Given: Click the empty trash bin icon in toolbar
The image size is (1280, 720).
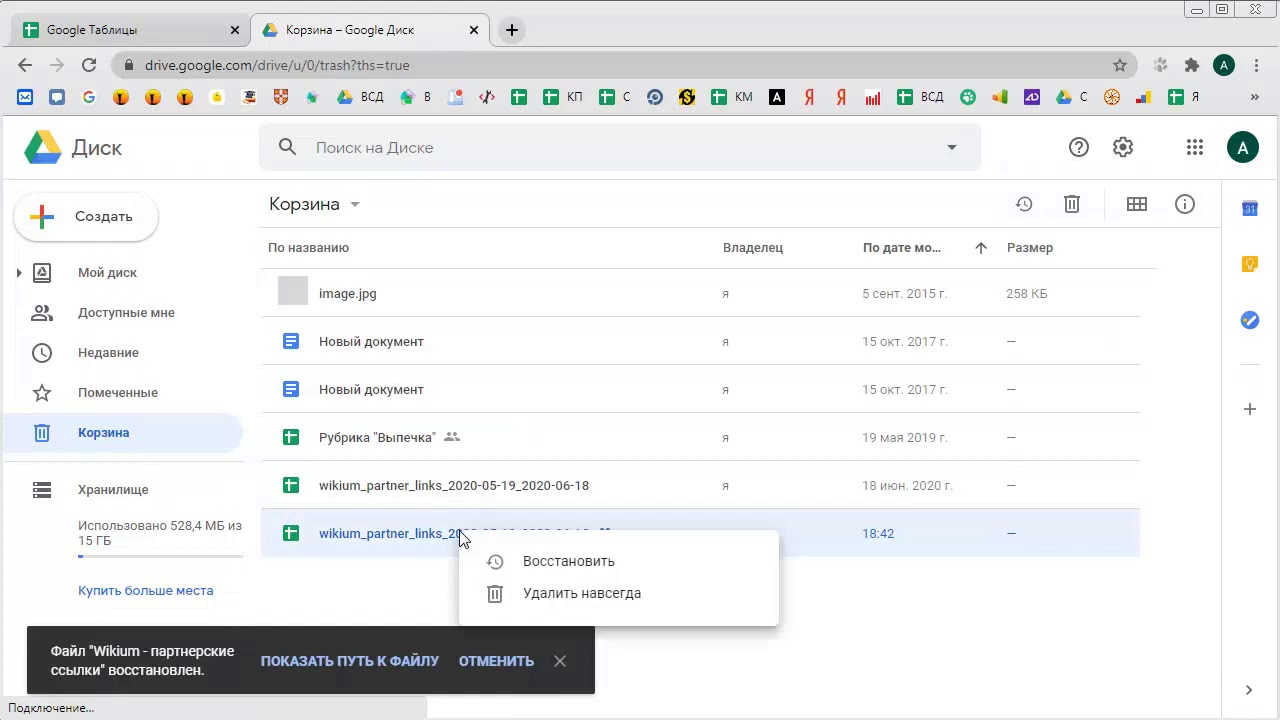Looking at the screenshot, I should point(1072,204).
